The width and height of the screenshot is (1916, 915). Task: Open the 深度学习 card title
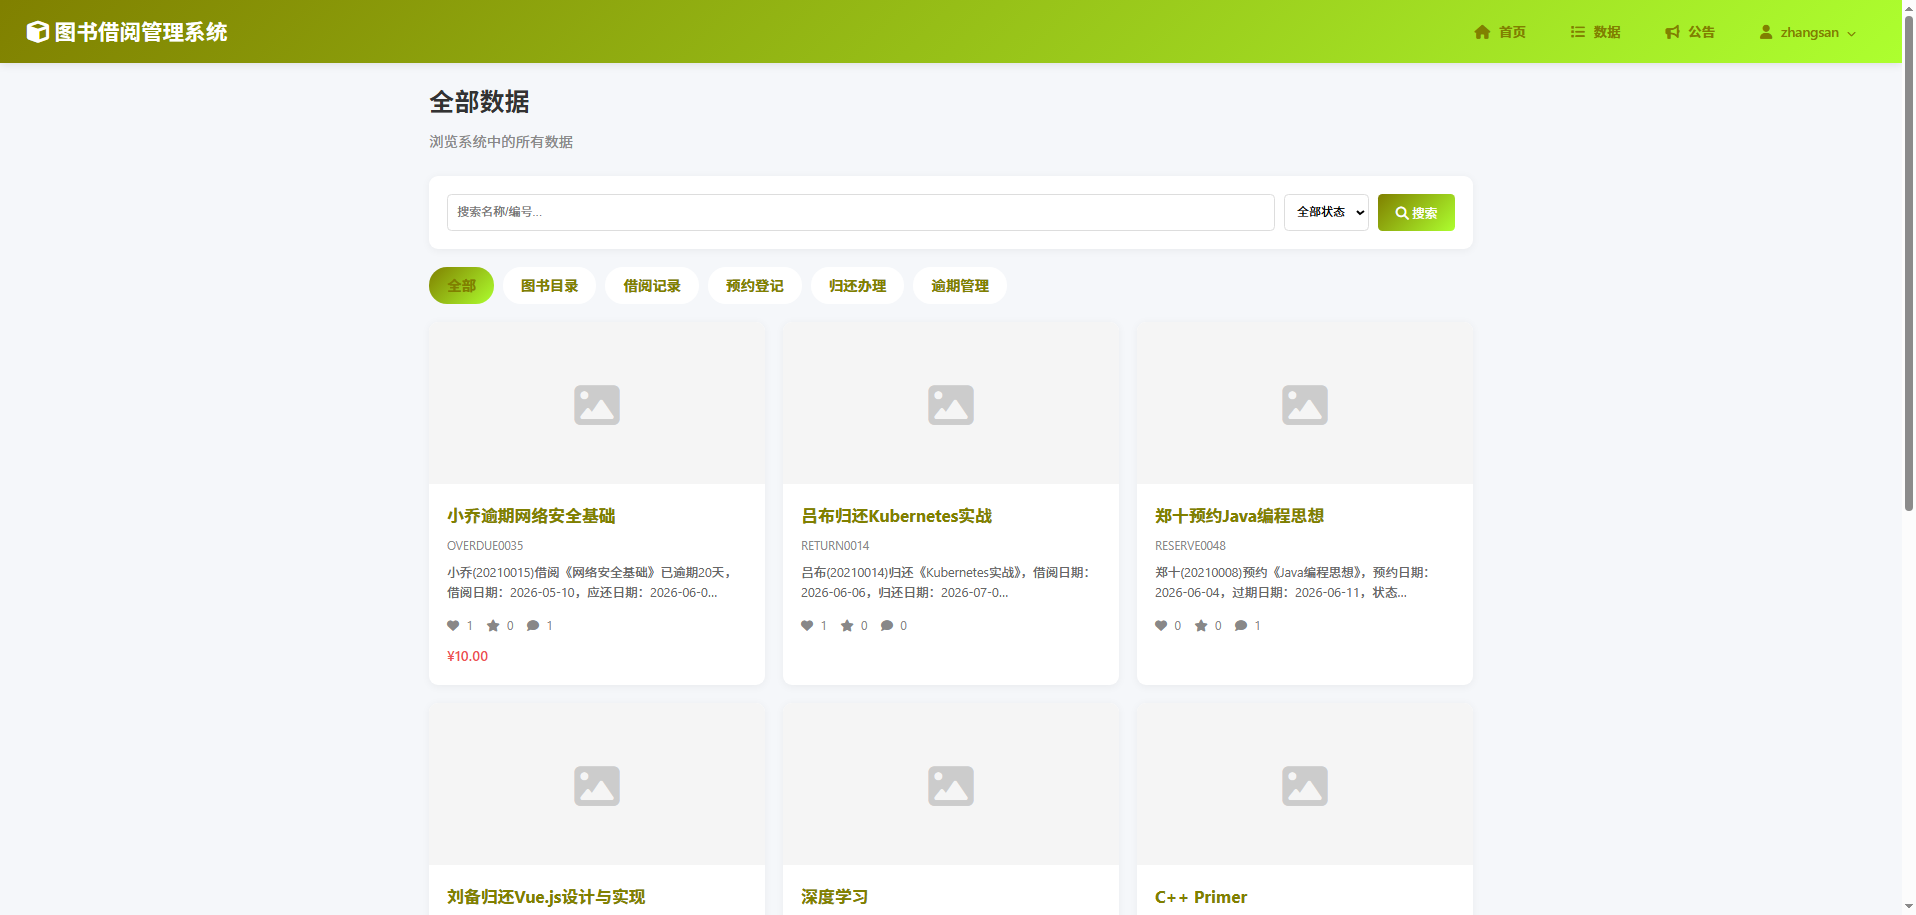[834, 897]
